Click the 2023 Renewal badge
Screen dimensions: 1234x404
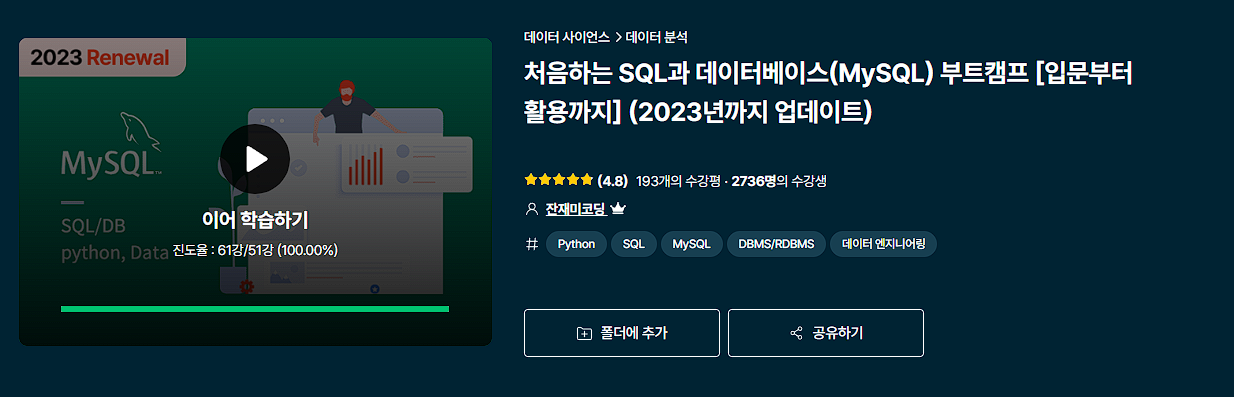tap(100, 57)
